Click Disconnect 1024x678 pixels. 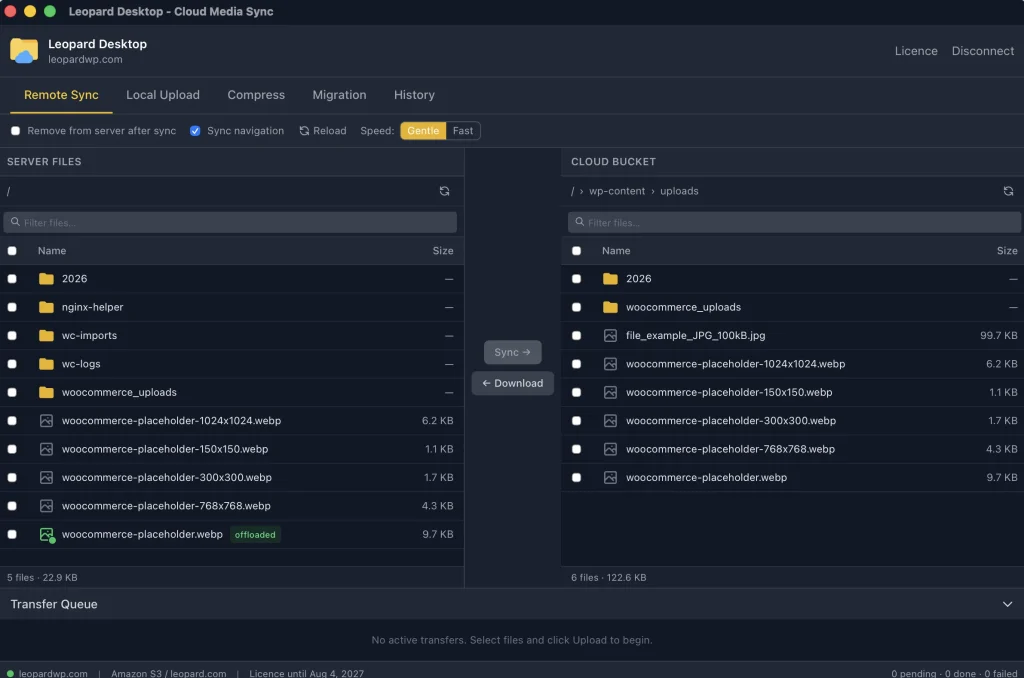tap(982, 51)
